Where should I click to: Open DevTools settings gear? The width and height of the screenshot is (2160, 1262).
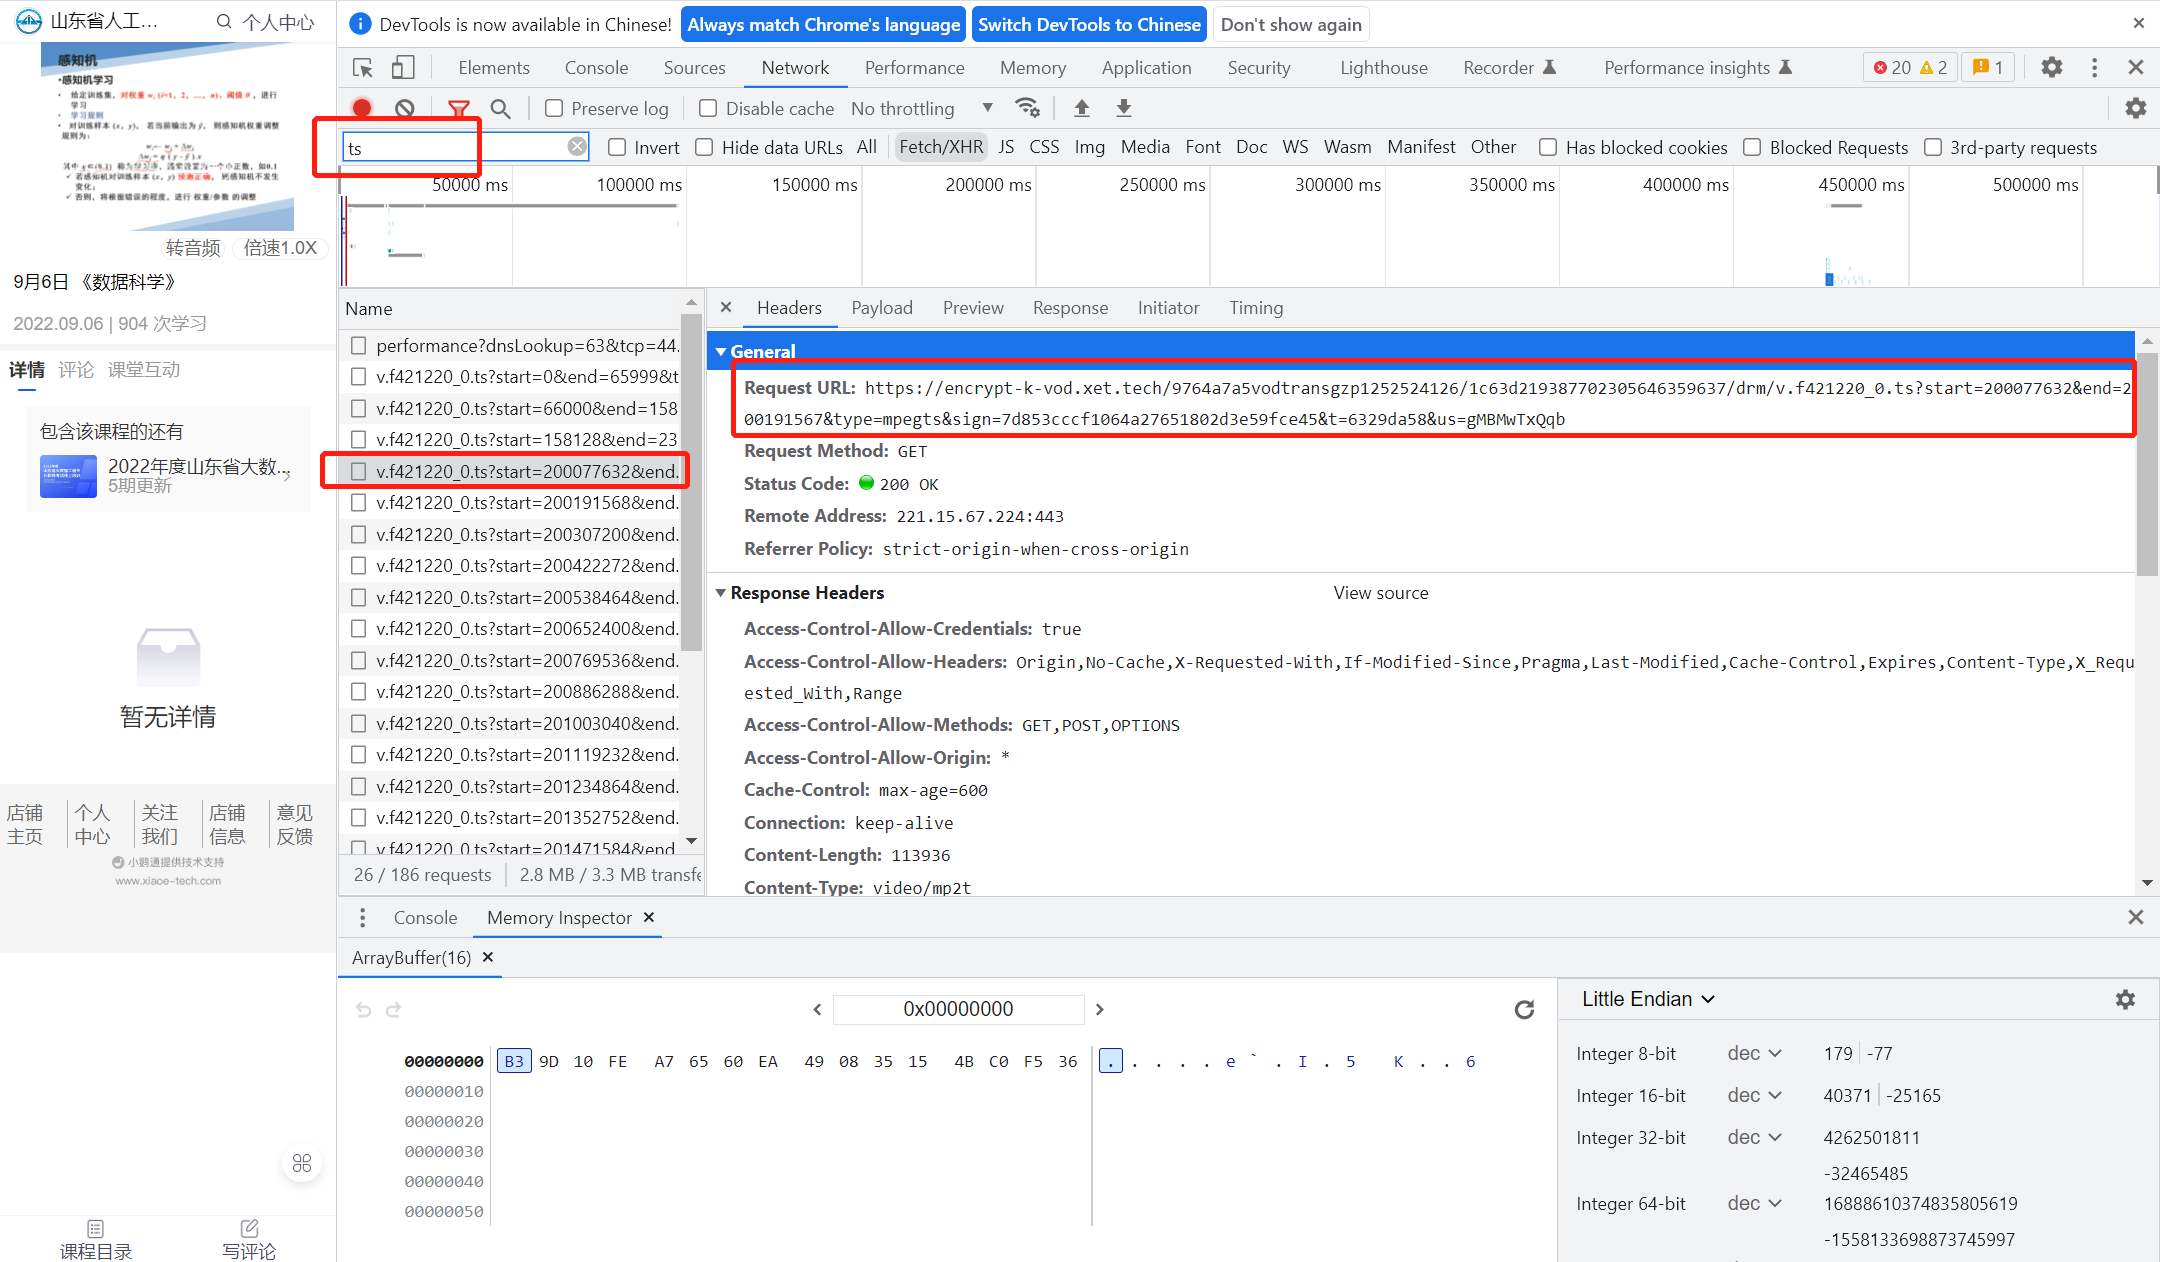coord(2051,68)
